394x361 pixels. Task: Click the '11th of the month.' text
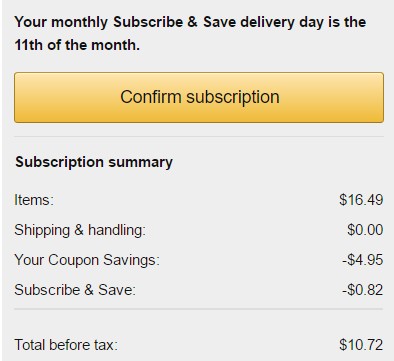77,45
